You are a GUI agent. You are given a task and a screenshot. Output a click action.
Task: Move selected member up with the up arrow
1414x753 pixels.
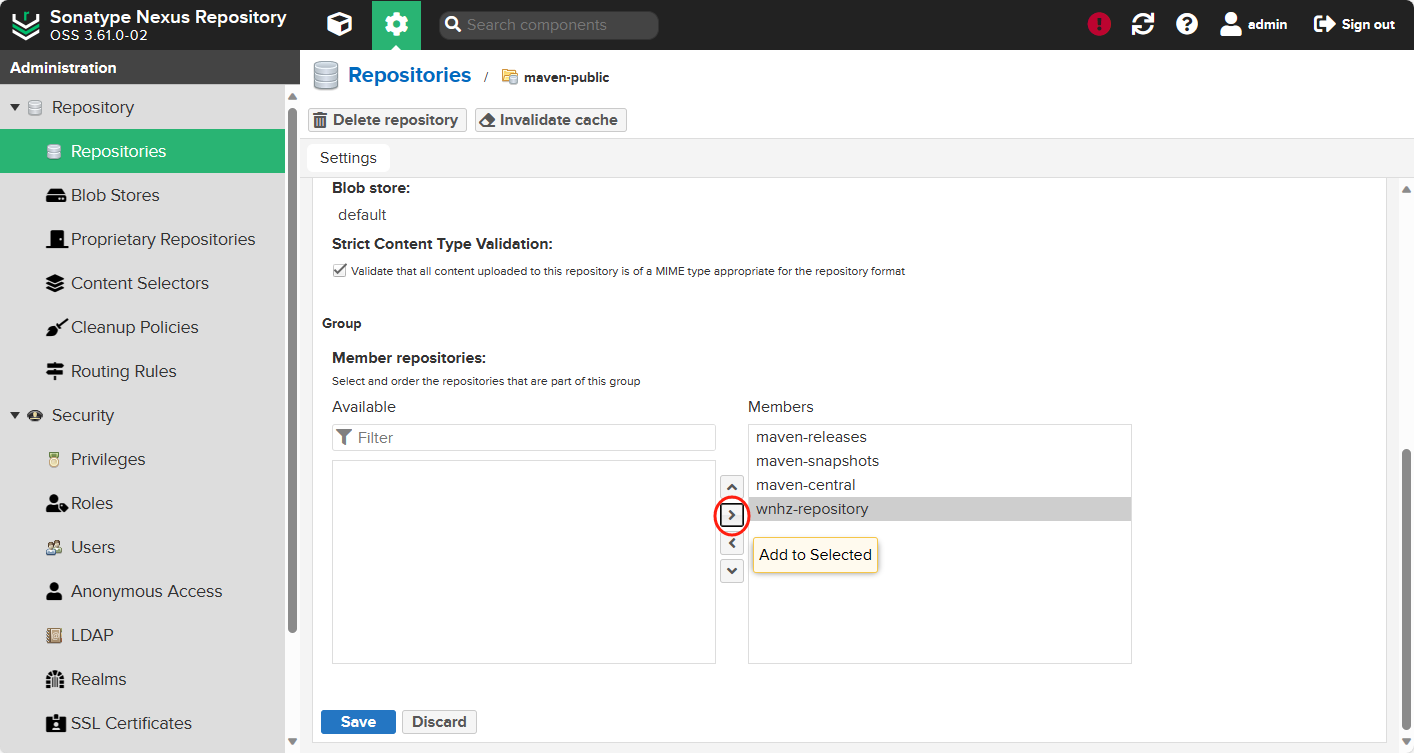732,487
